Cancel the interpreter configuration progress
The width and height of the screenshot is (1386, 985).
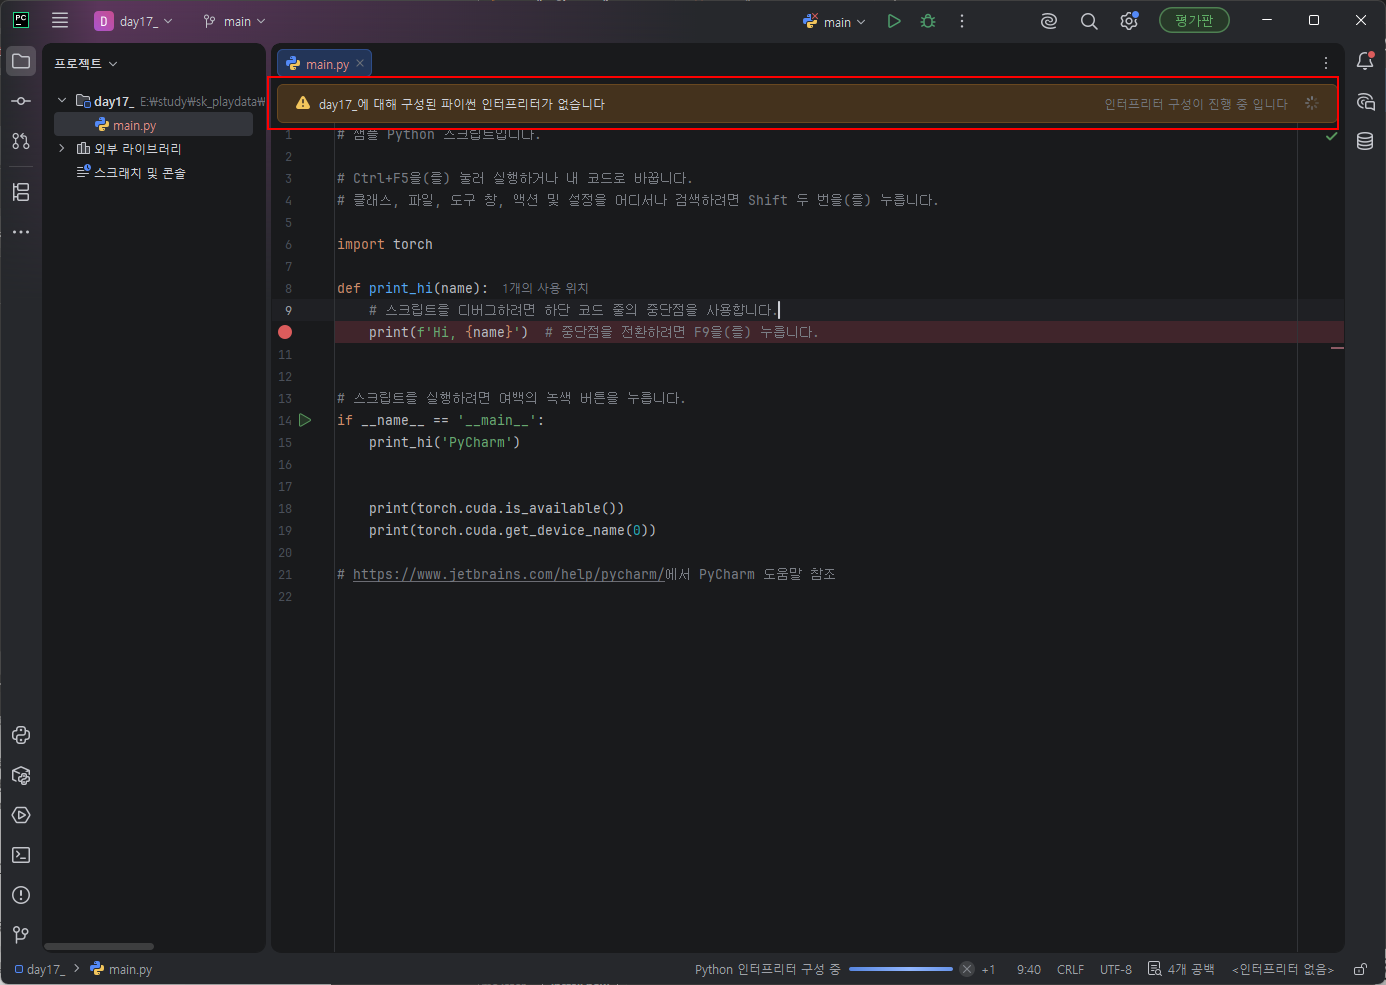click(x=967, y=969)
